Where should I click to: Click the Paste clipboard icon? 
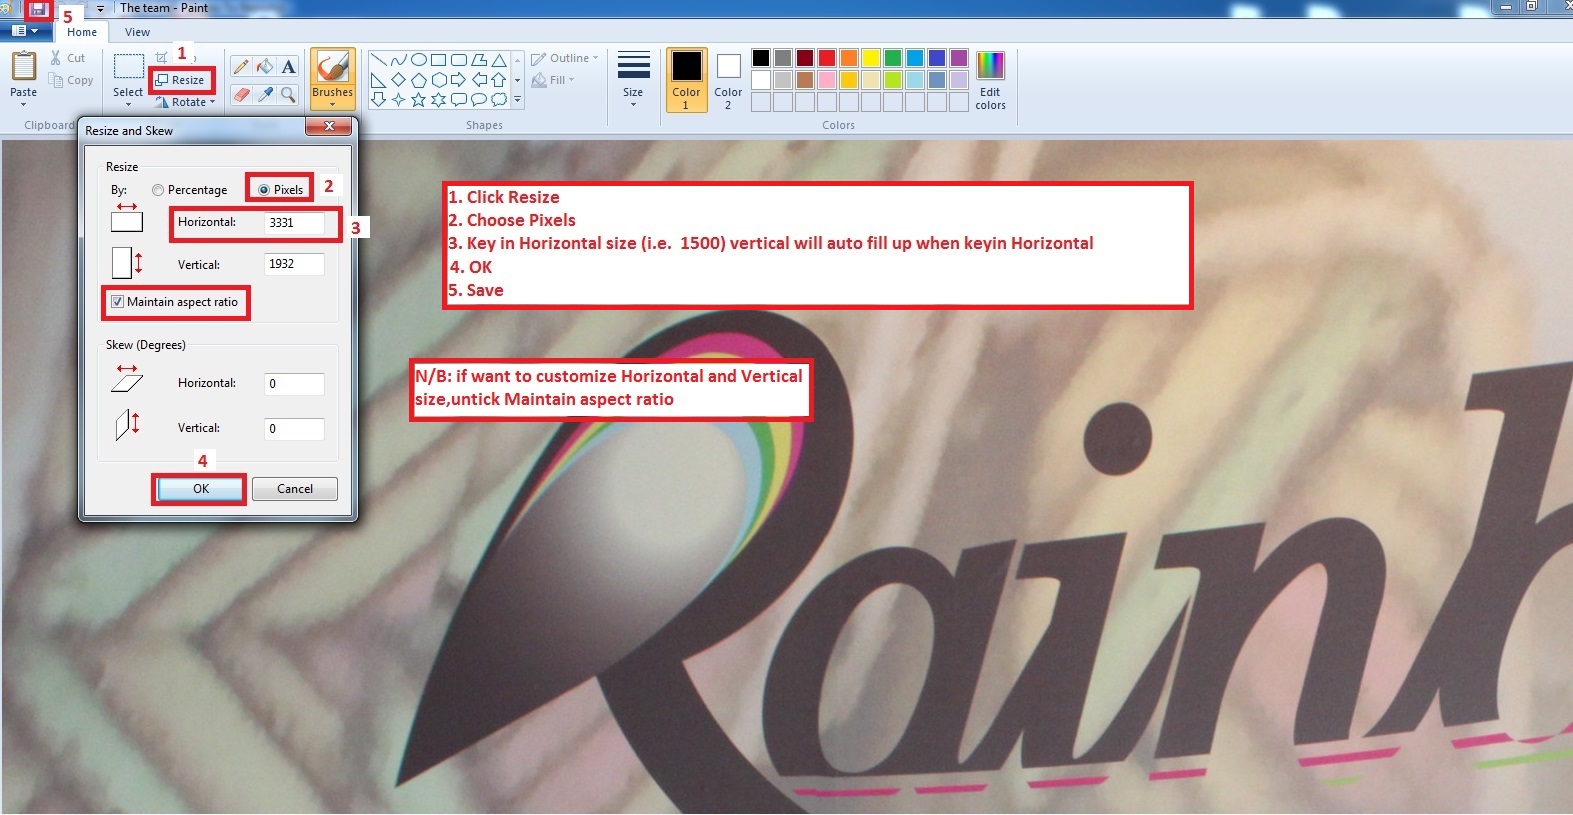(23, 68)
